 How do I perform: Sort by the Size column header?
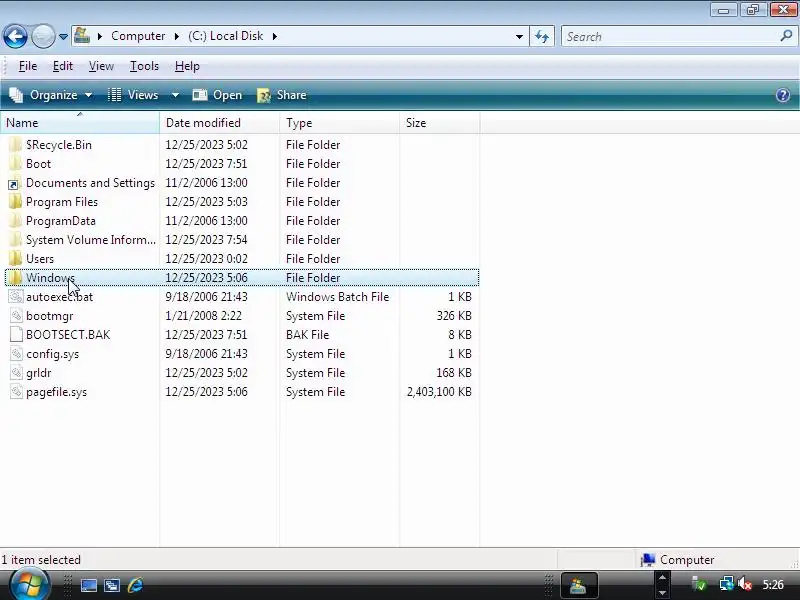439,123
